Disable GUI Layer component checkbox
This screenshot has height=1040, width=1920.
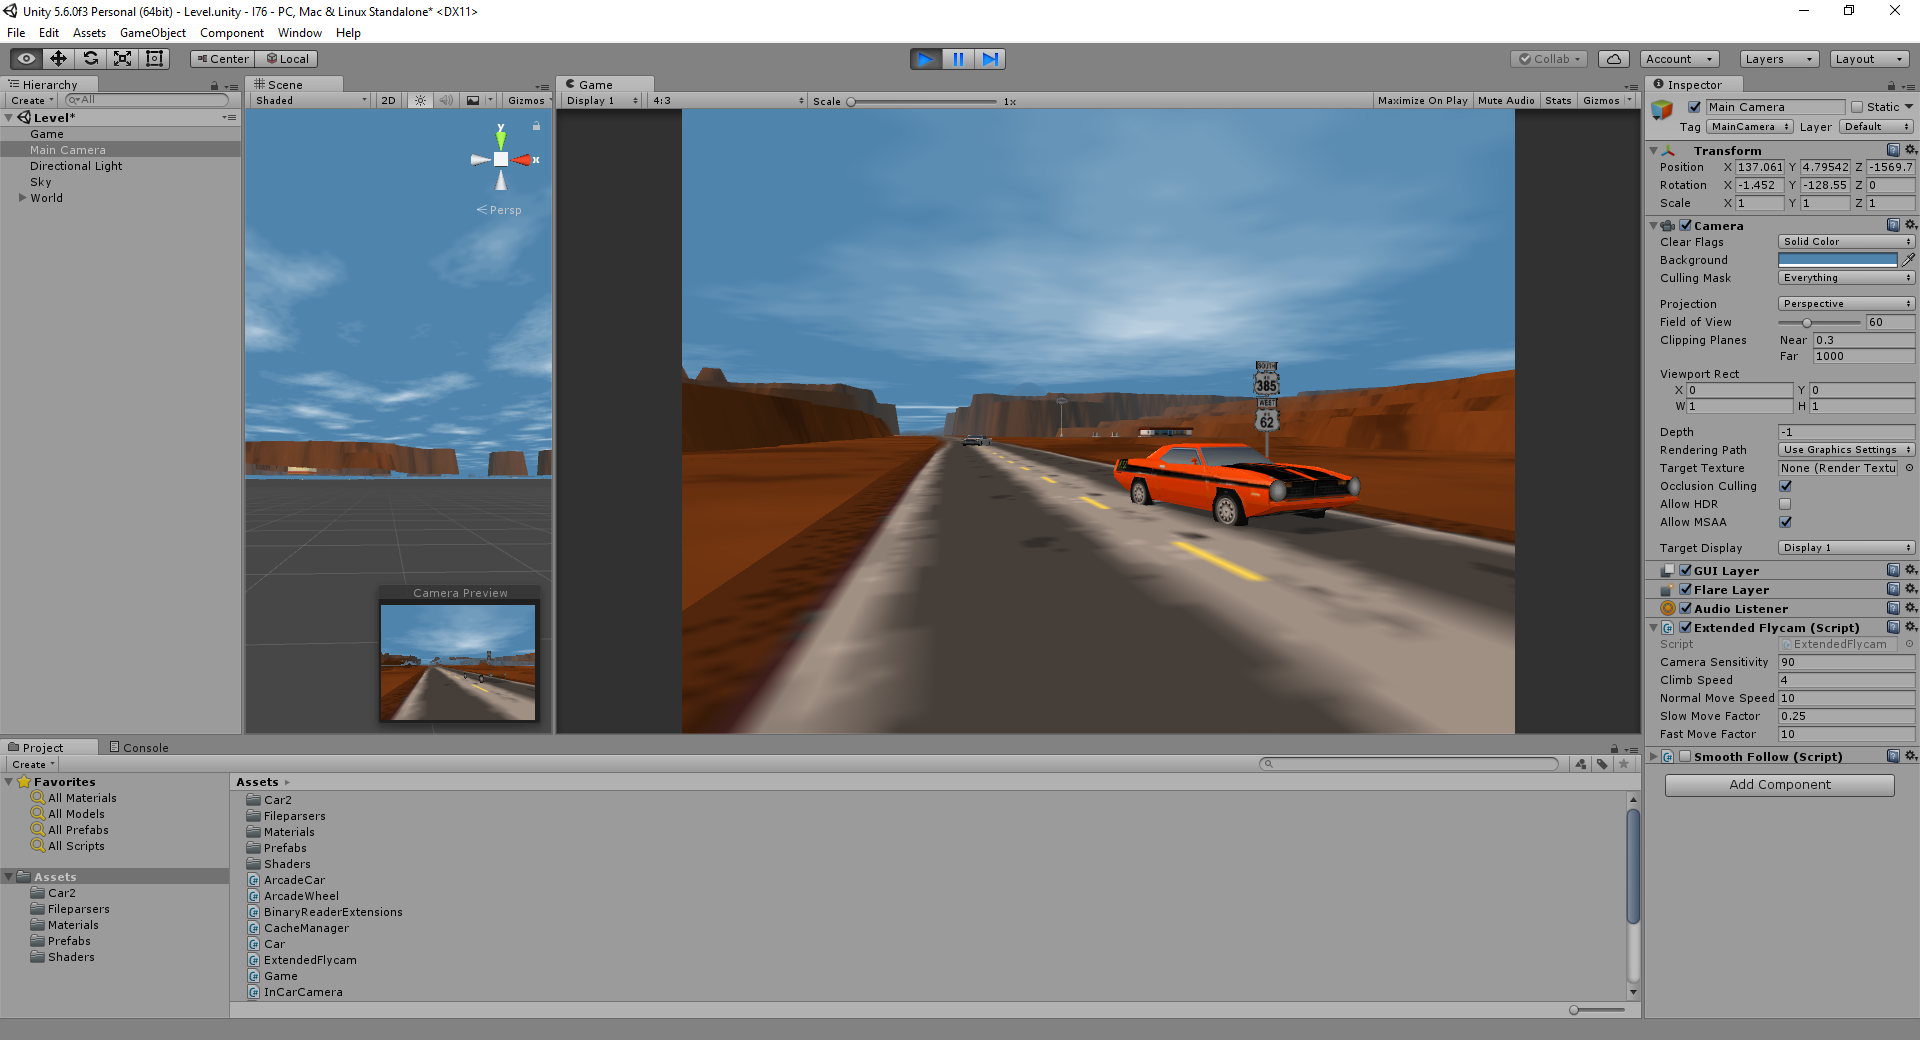pyautogui.click(x=1685, y=570)
